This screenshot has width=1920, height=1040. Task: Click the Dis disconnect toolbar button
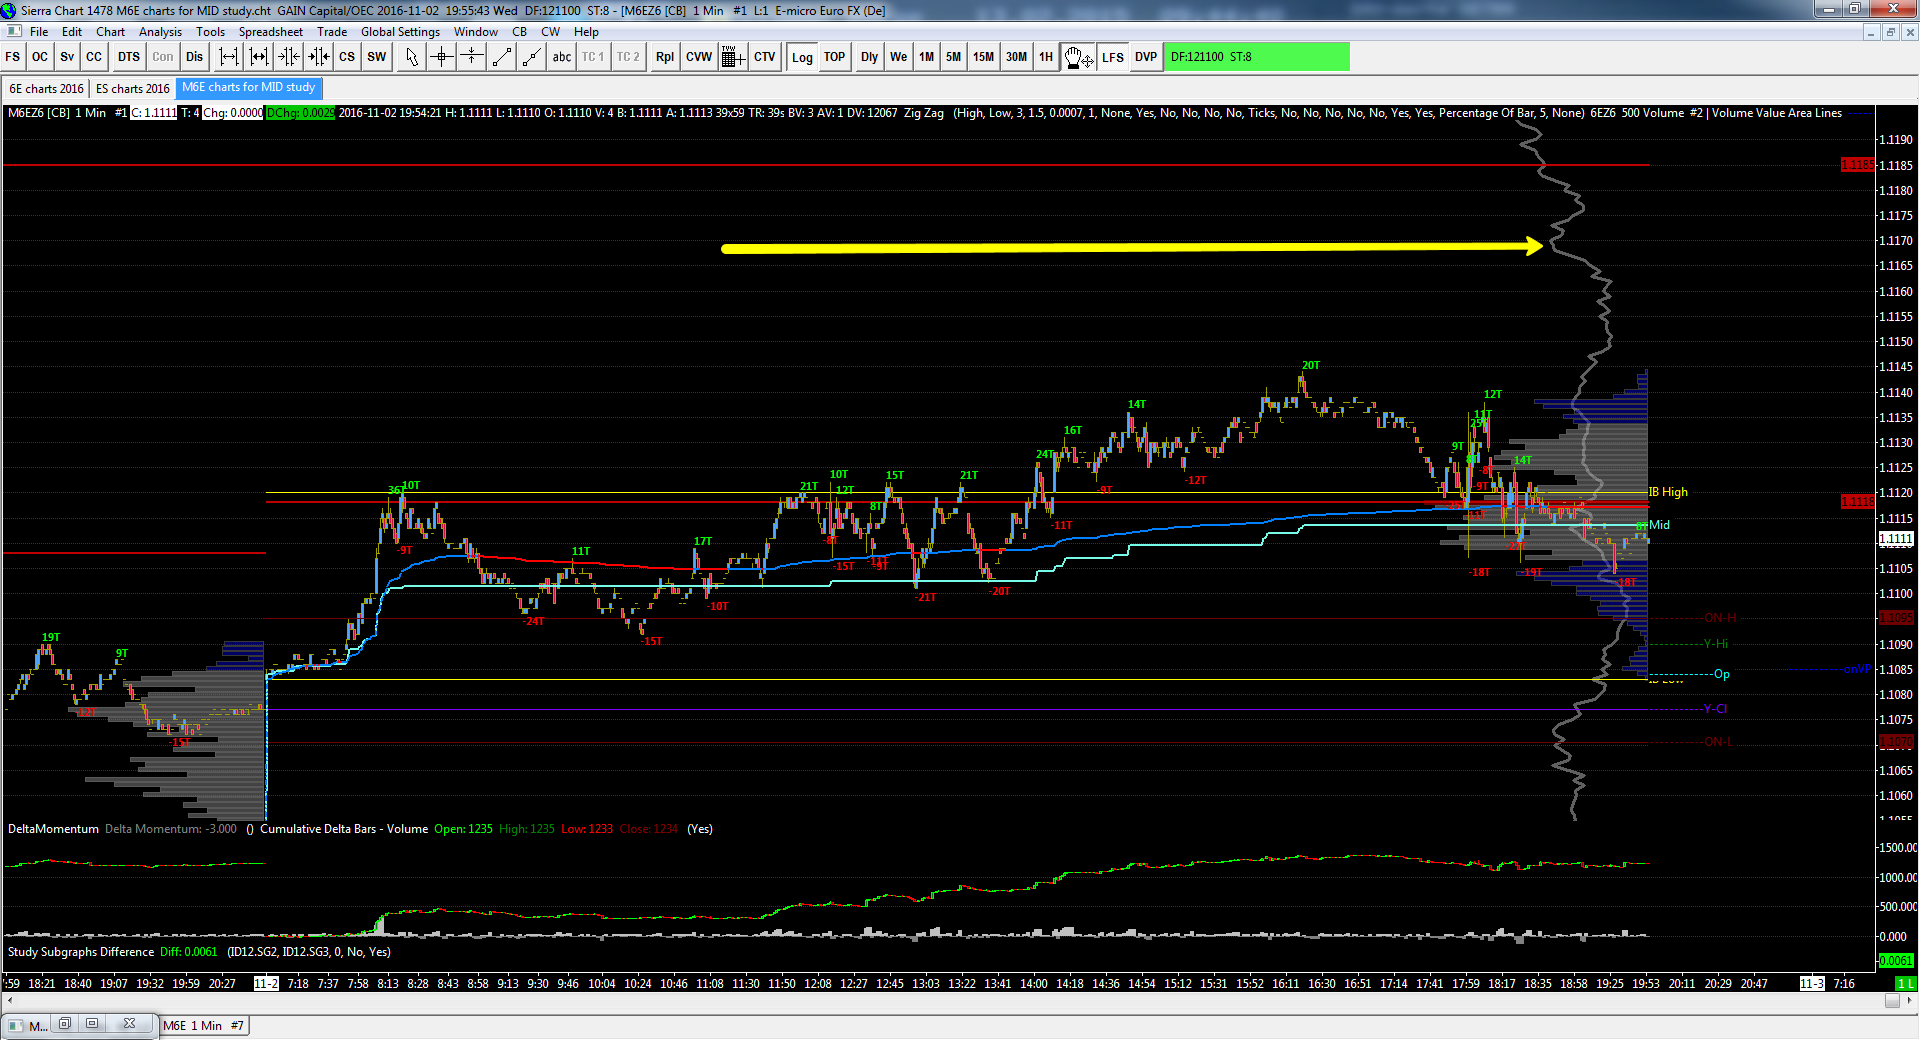tap(195, 57)
